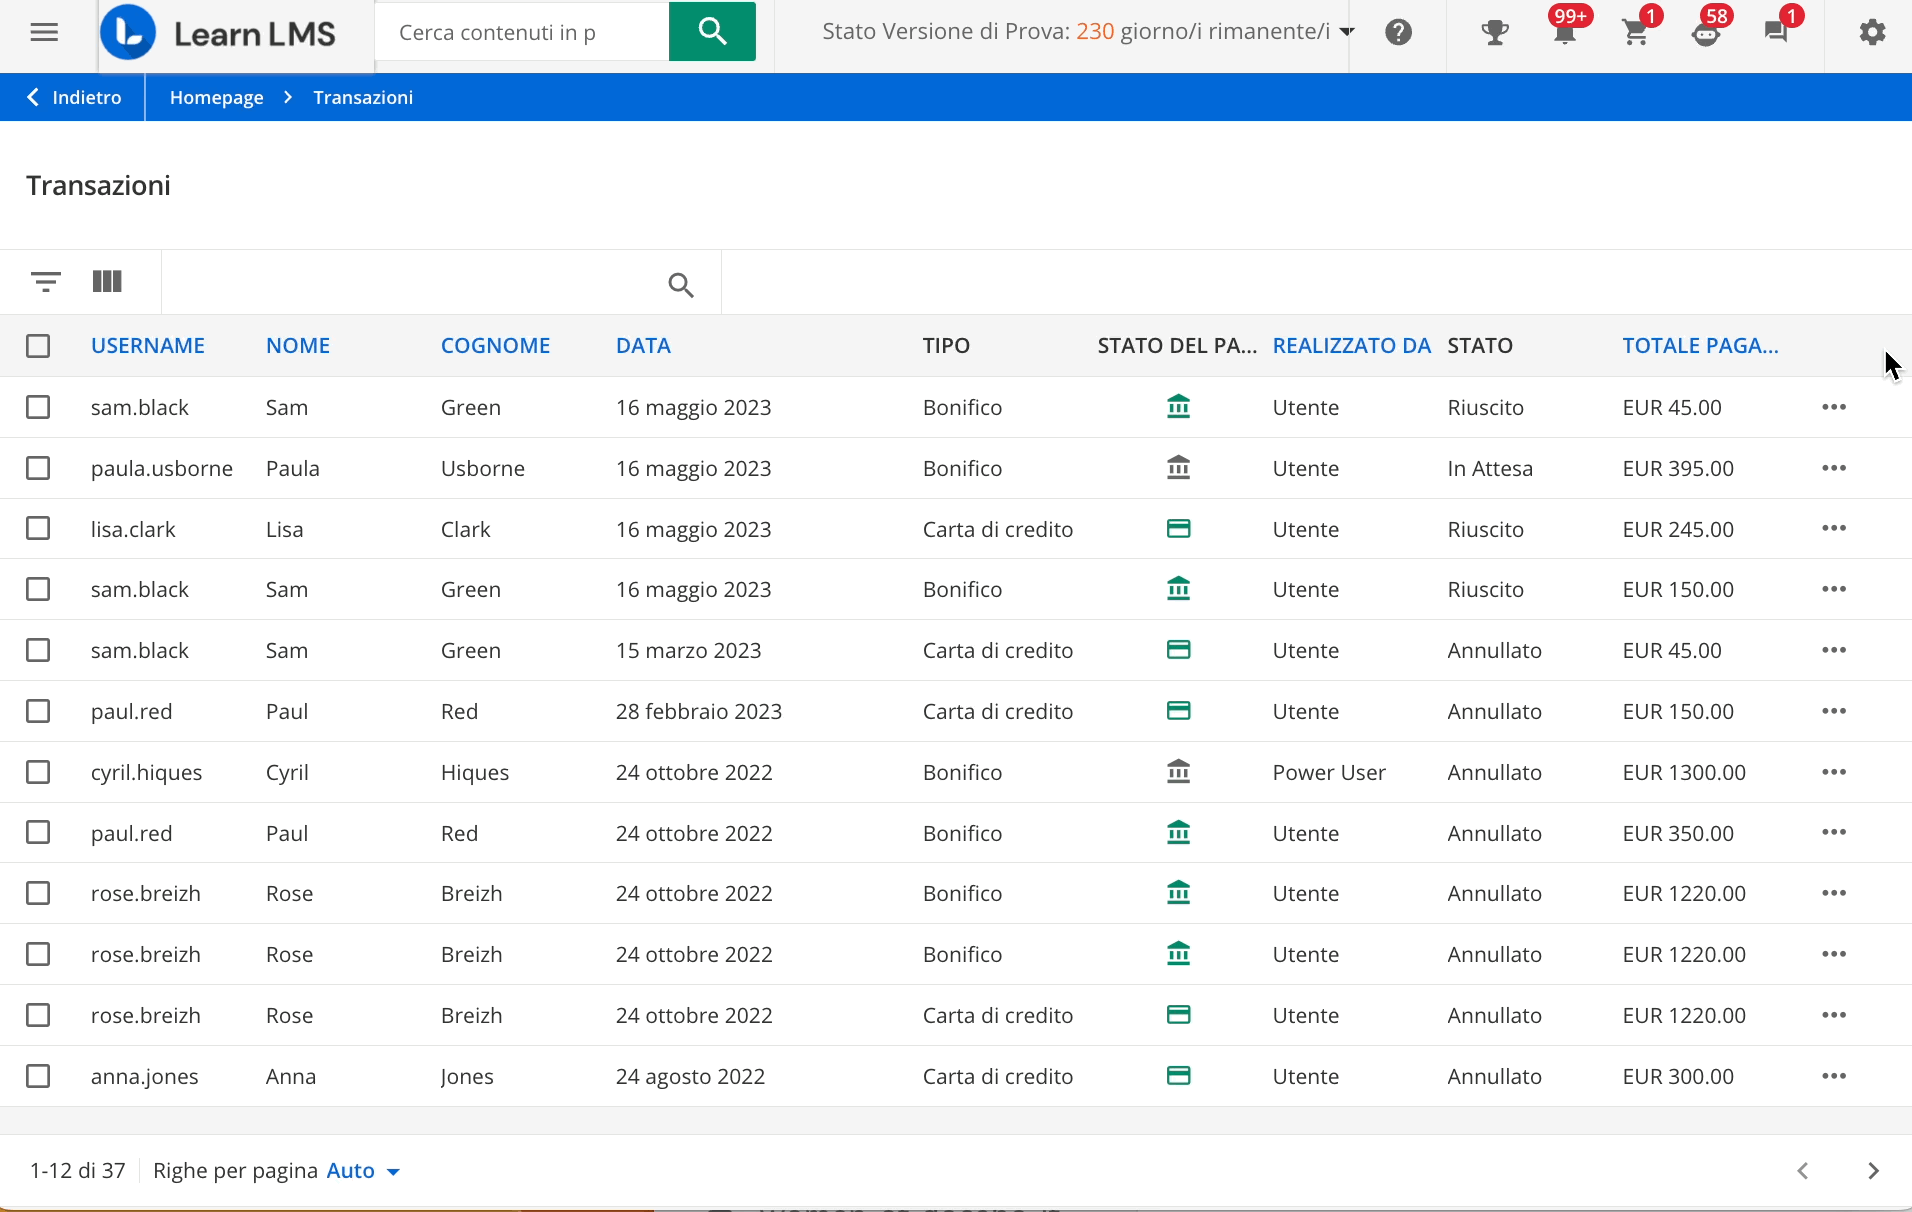Open the hamburger main menu

tap(44, 32)
